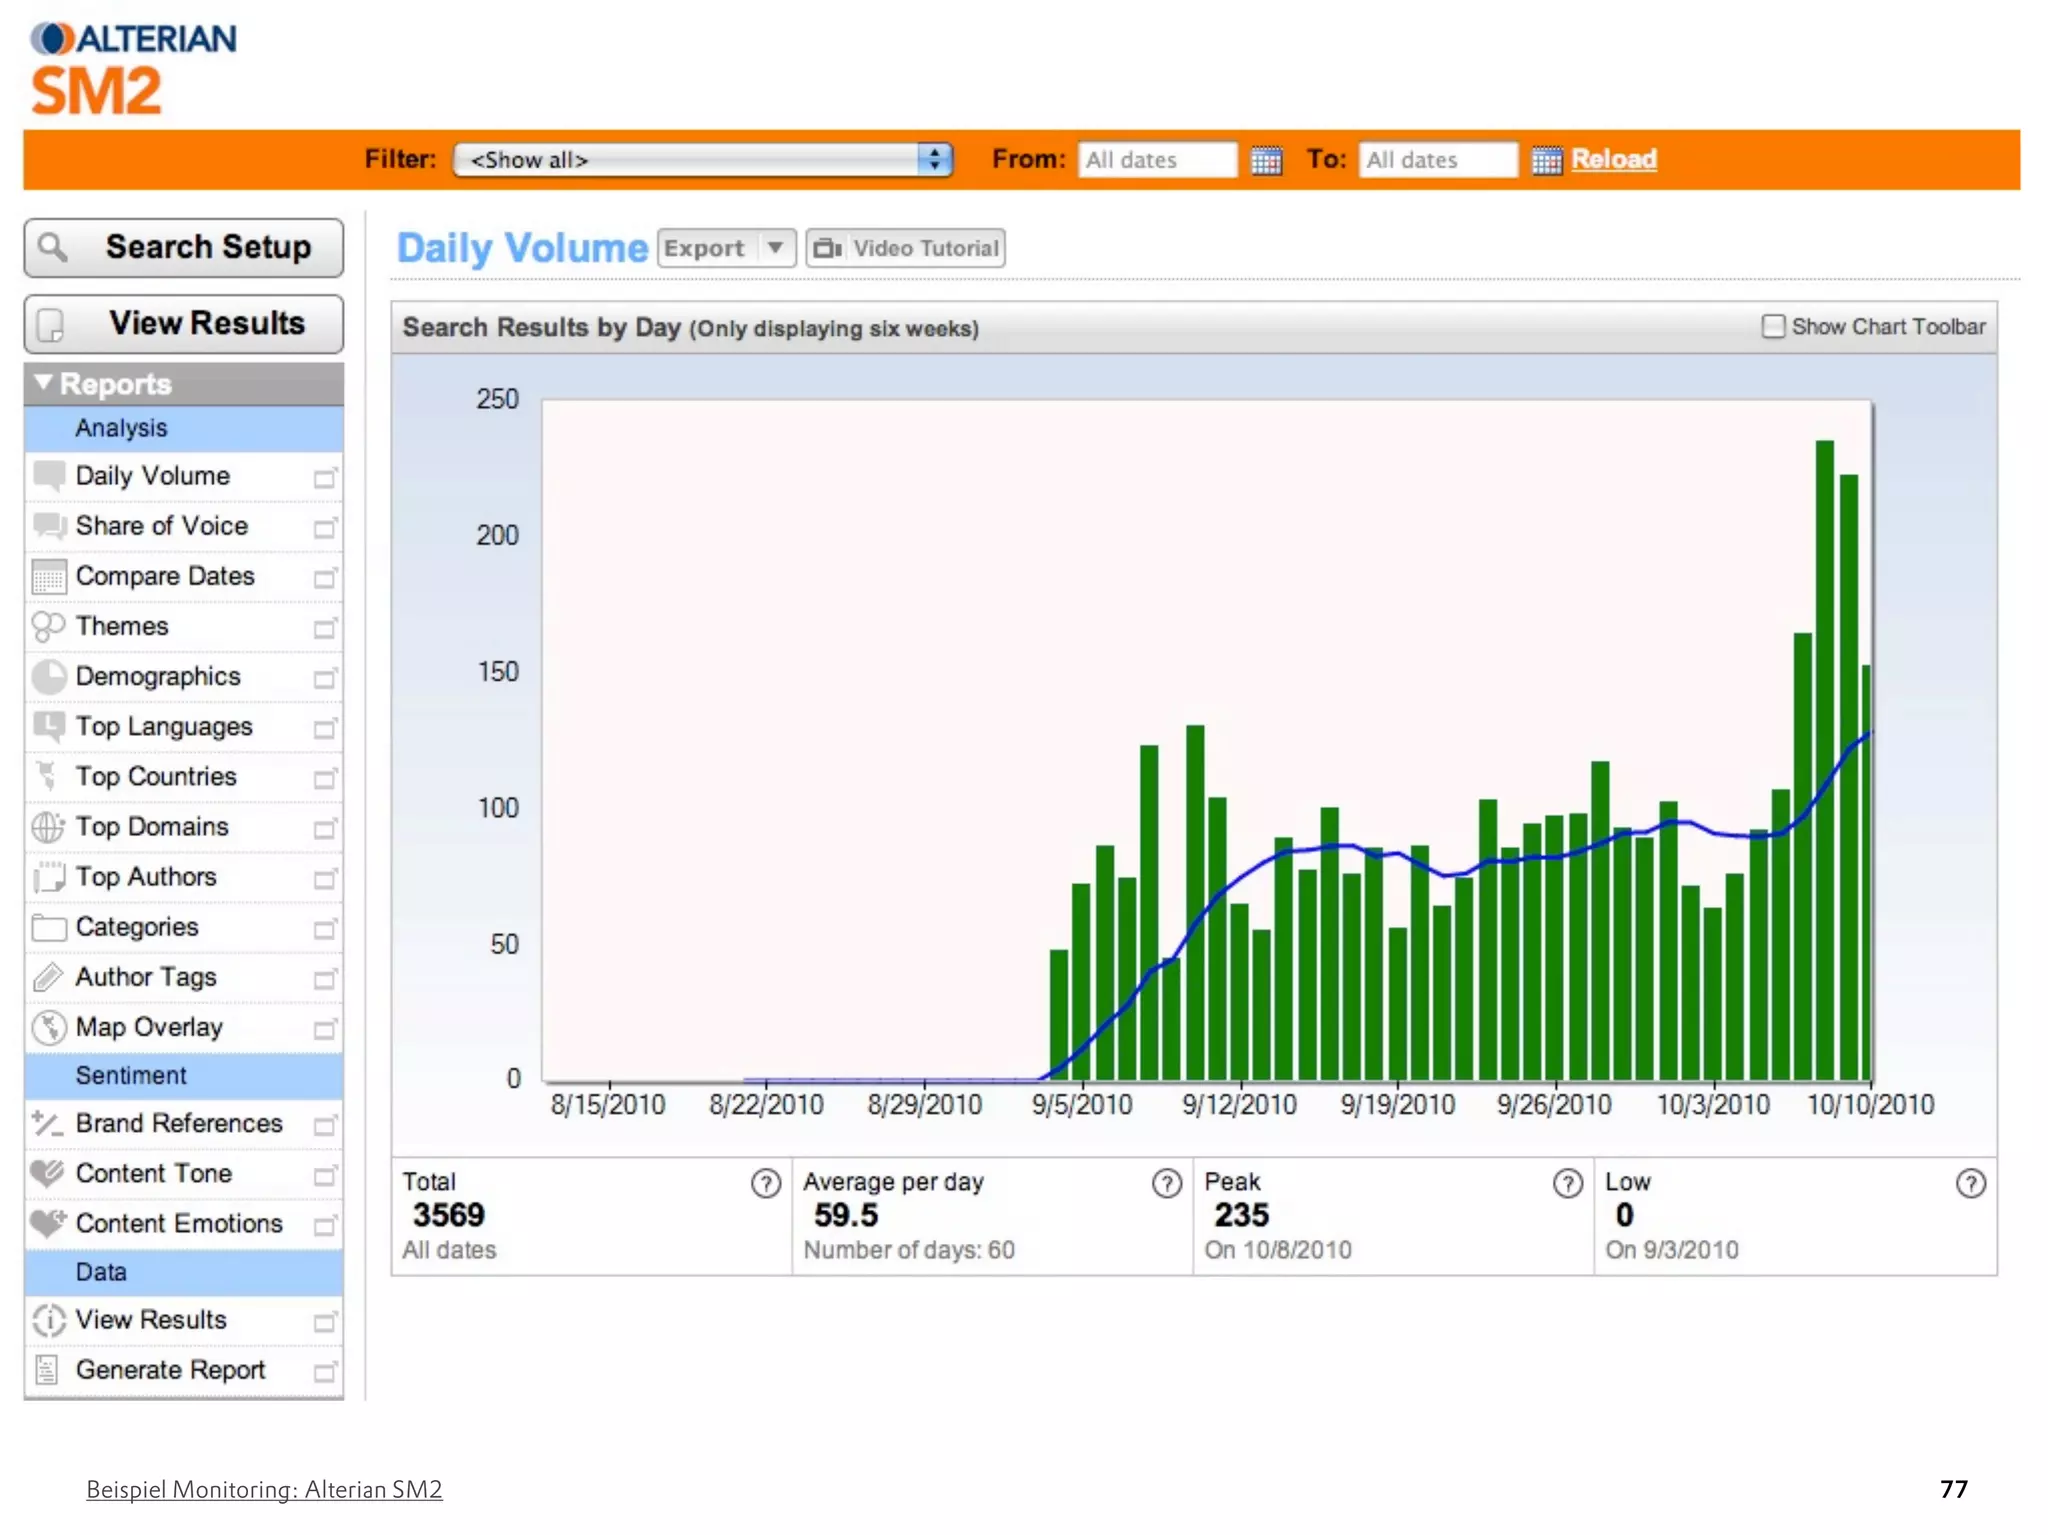Viewport: 2048px width, 1535px height.
Task: Click the Average per day help icon
Action: tap(1166, 1184)
